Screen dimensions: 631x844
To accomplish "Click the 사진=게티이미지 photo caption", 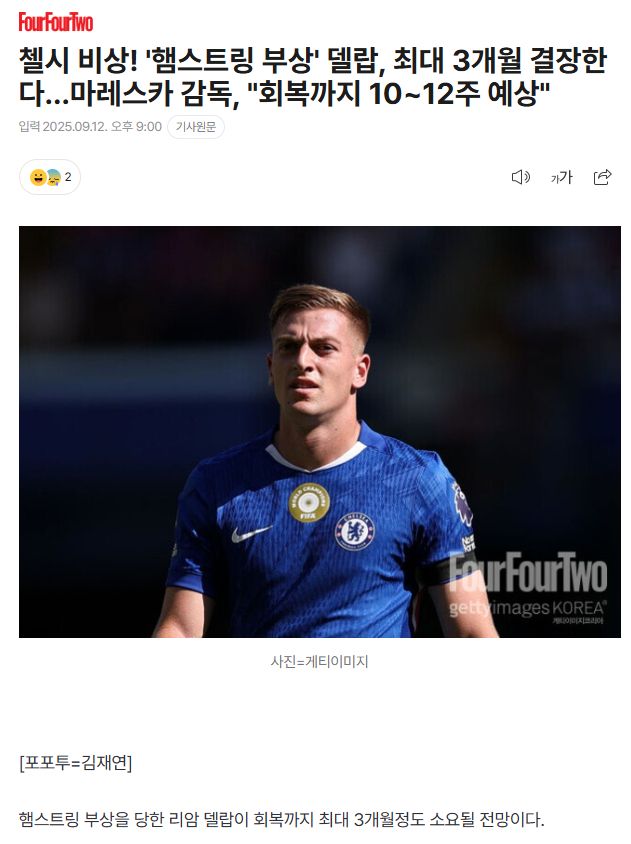I will (x=319, y=661).
